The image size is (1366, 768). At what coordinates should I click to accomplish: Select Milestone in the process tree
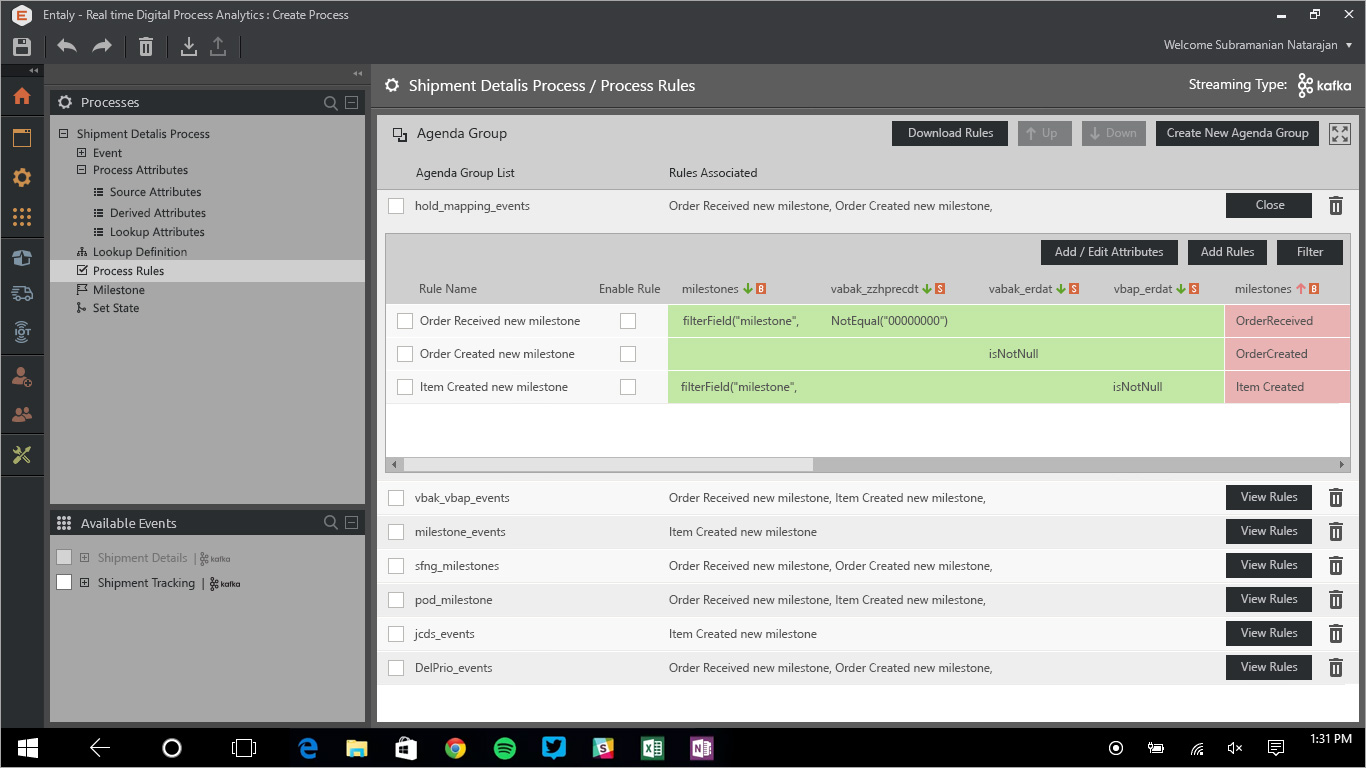click(x=118, y=290)
